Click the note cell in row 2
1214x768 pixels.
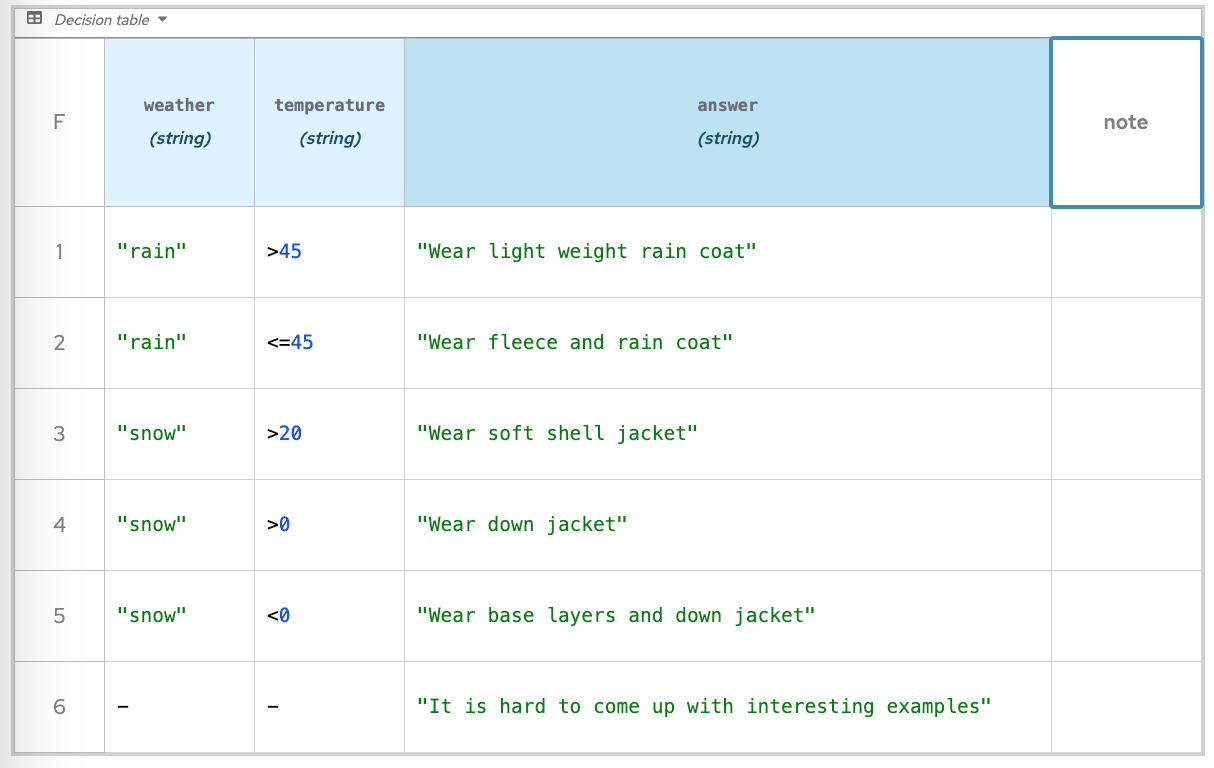[x=1125, y=343]
